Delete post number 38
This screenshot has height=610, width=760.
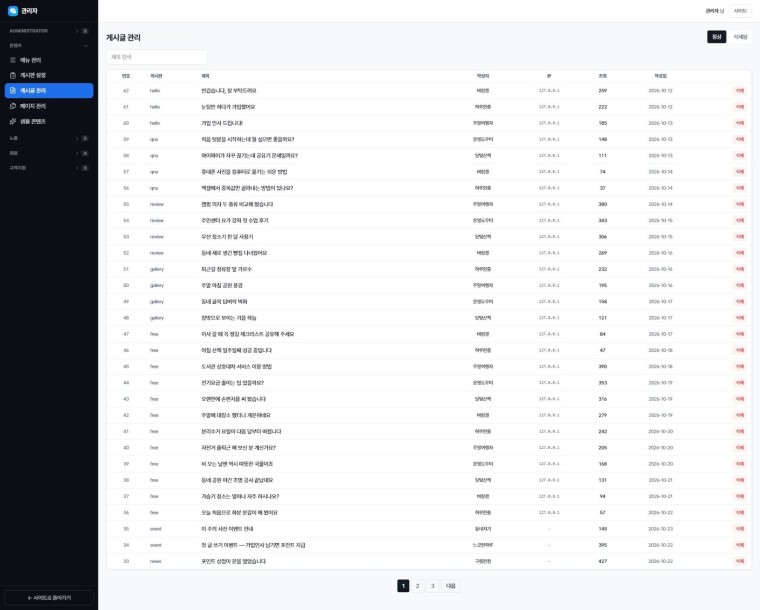[740, 480]
